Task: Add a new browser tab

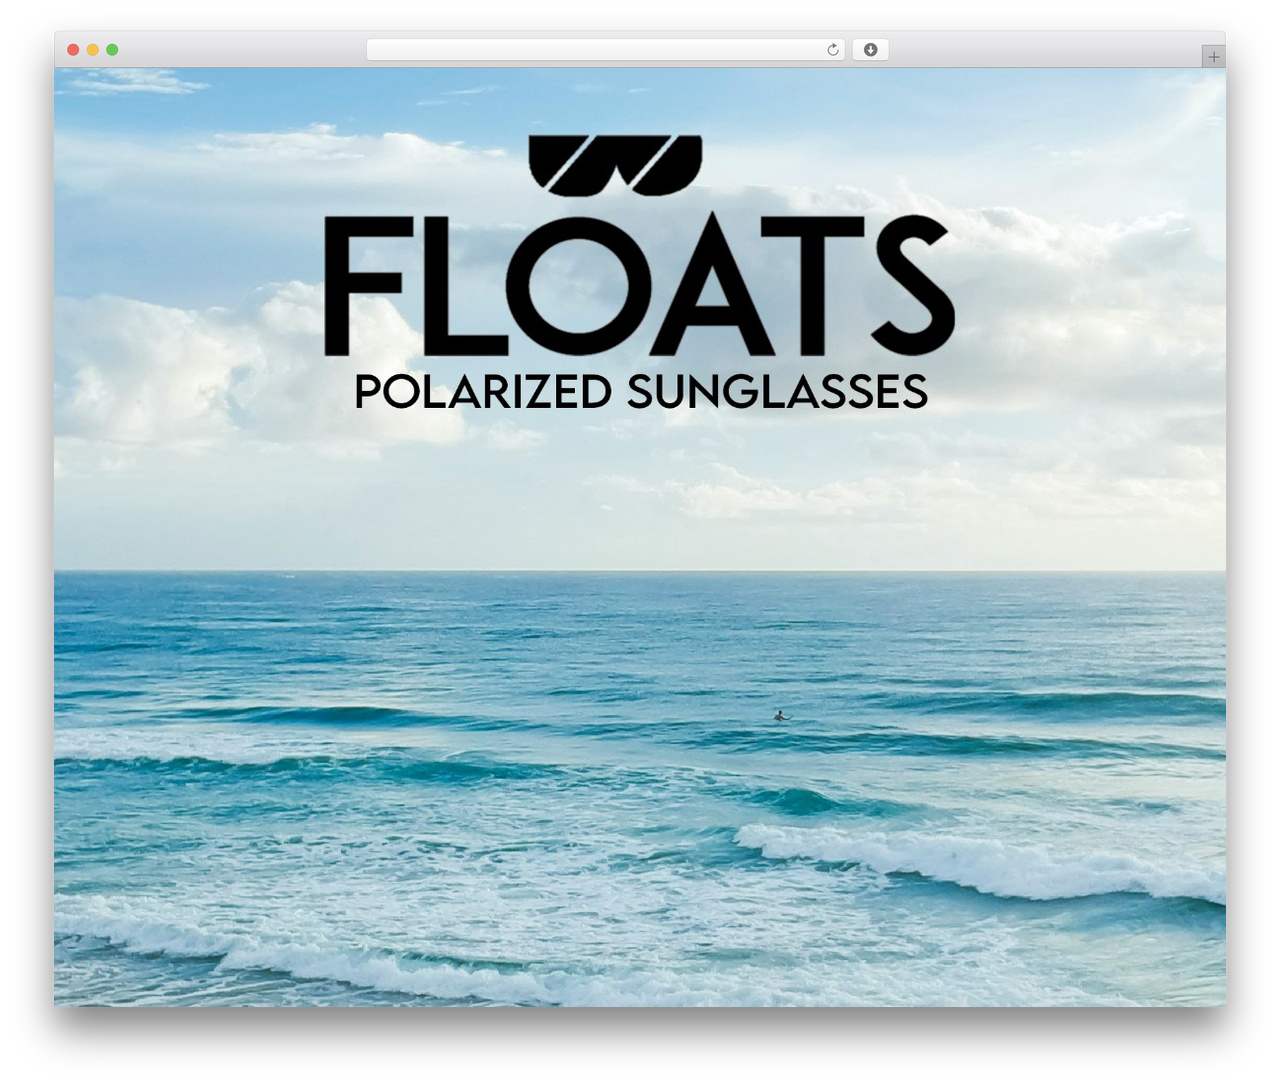Action: [1213, 57]
